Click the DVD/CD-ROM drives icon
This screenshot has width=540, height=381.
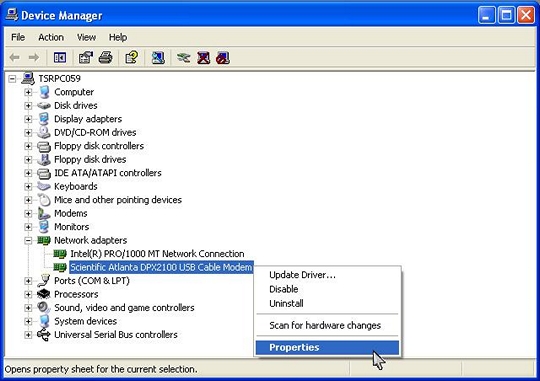(x=44, y=132)
